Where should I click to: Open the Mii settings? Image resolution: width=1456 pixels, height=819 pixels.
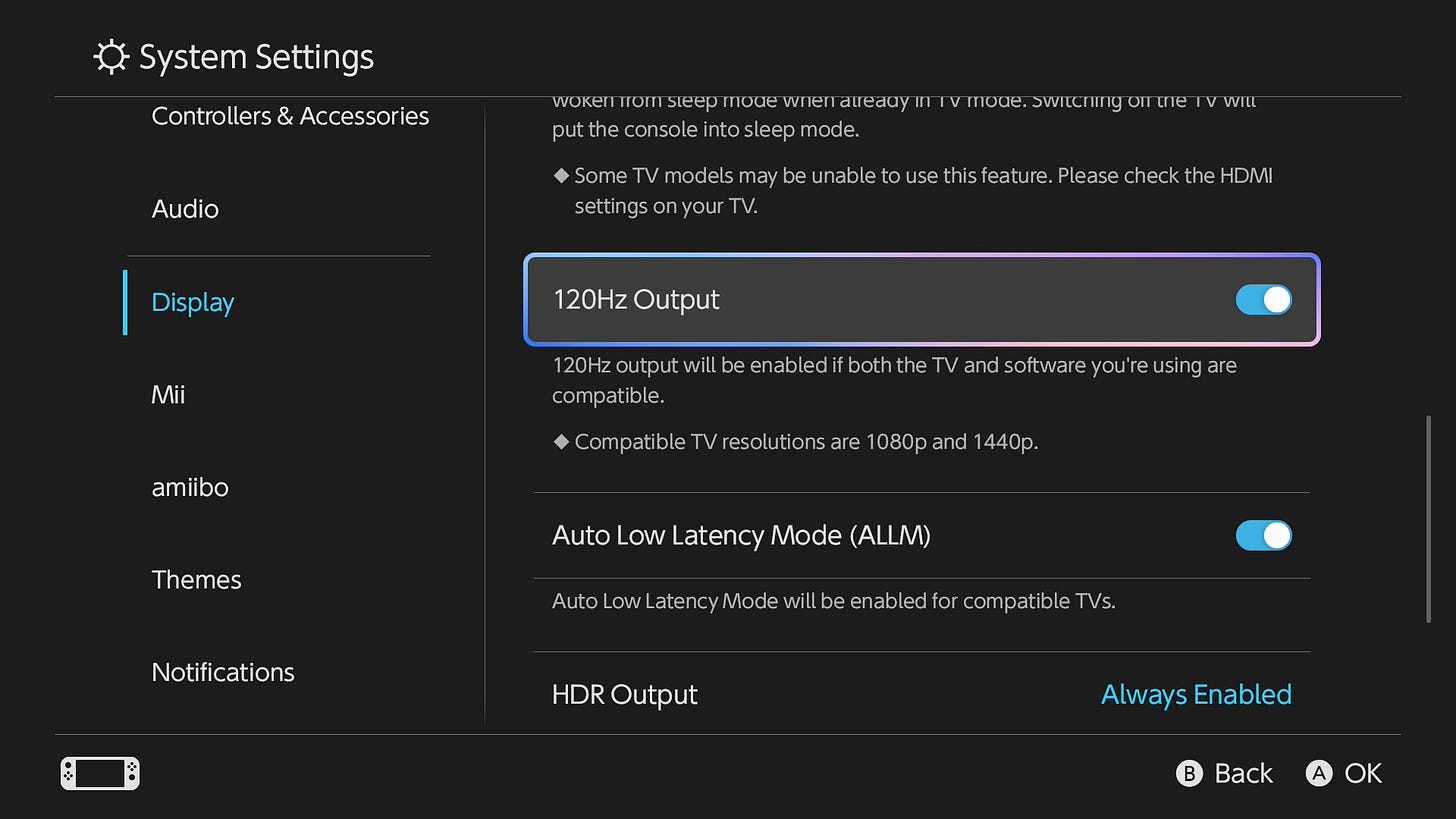point(168,394)
